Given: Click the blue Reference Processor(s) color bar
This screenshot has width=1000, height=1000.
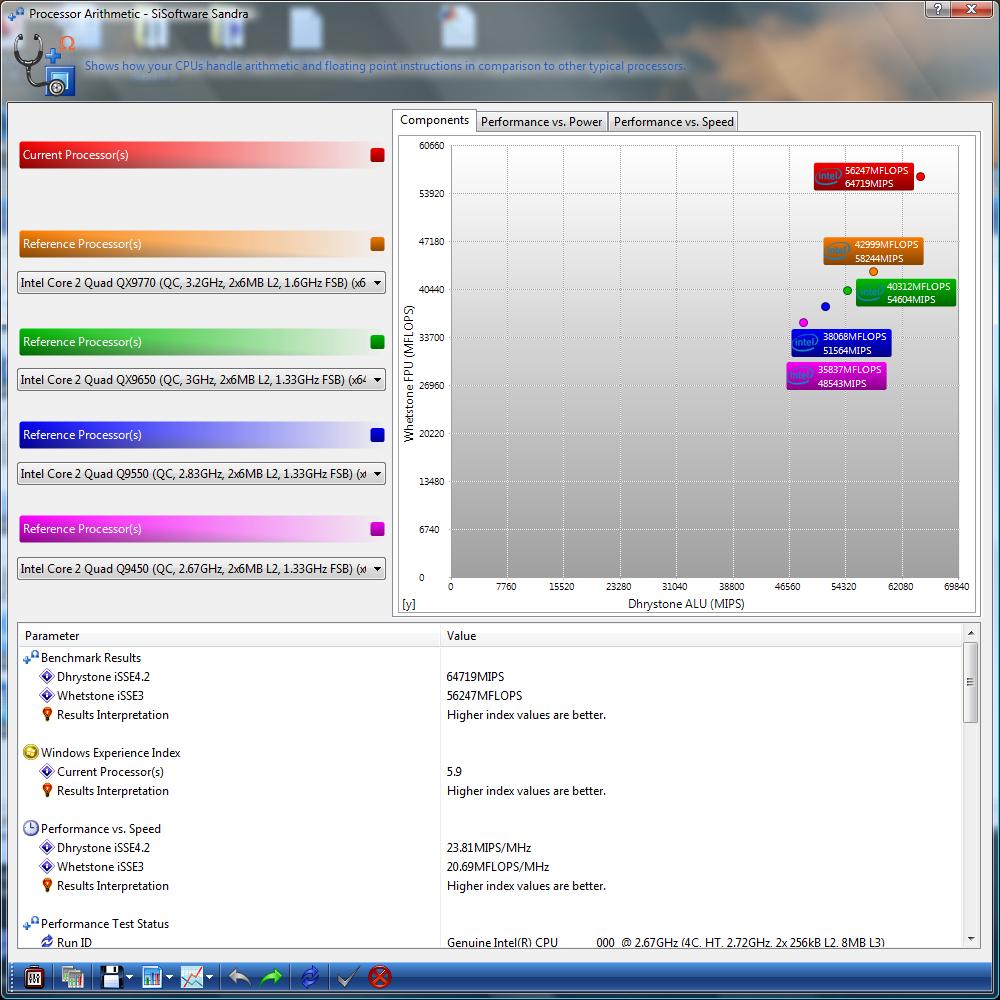Looking at the screenshot, I should coord(202,435).
